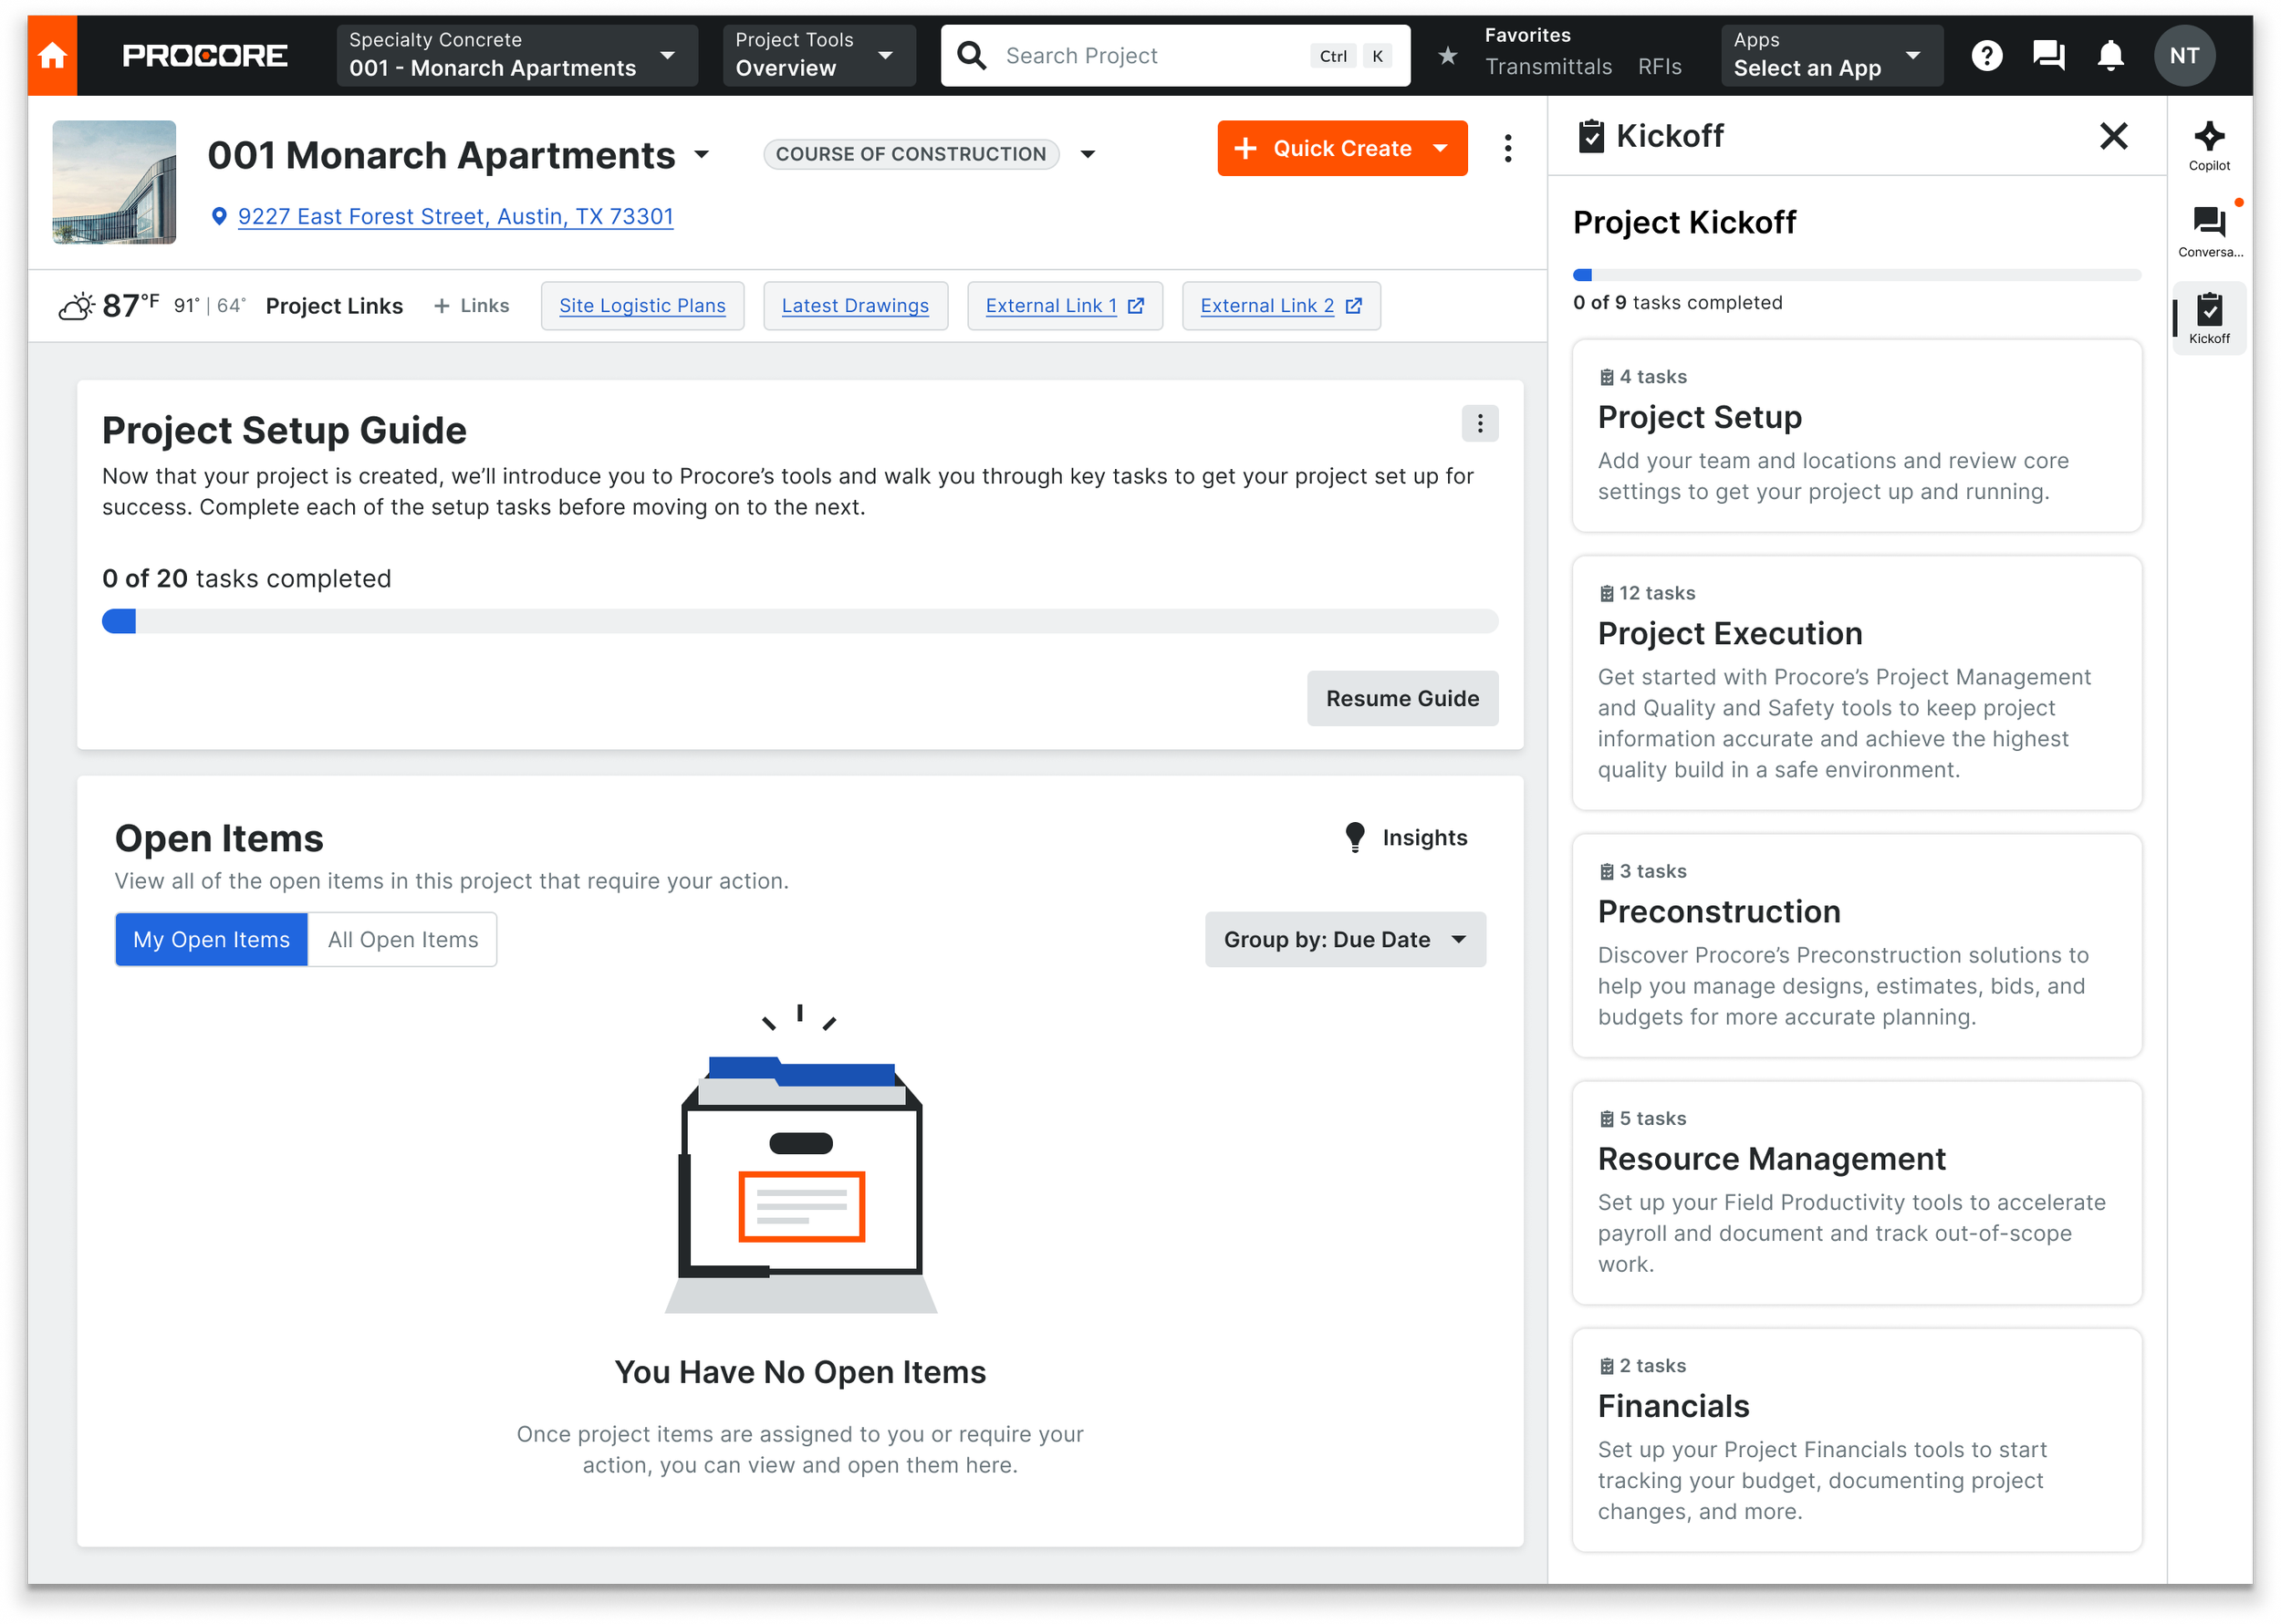Switch to All Open Items
2281x1624 pixels.
403,939
